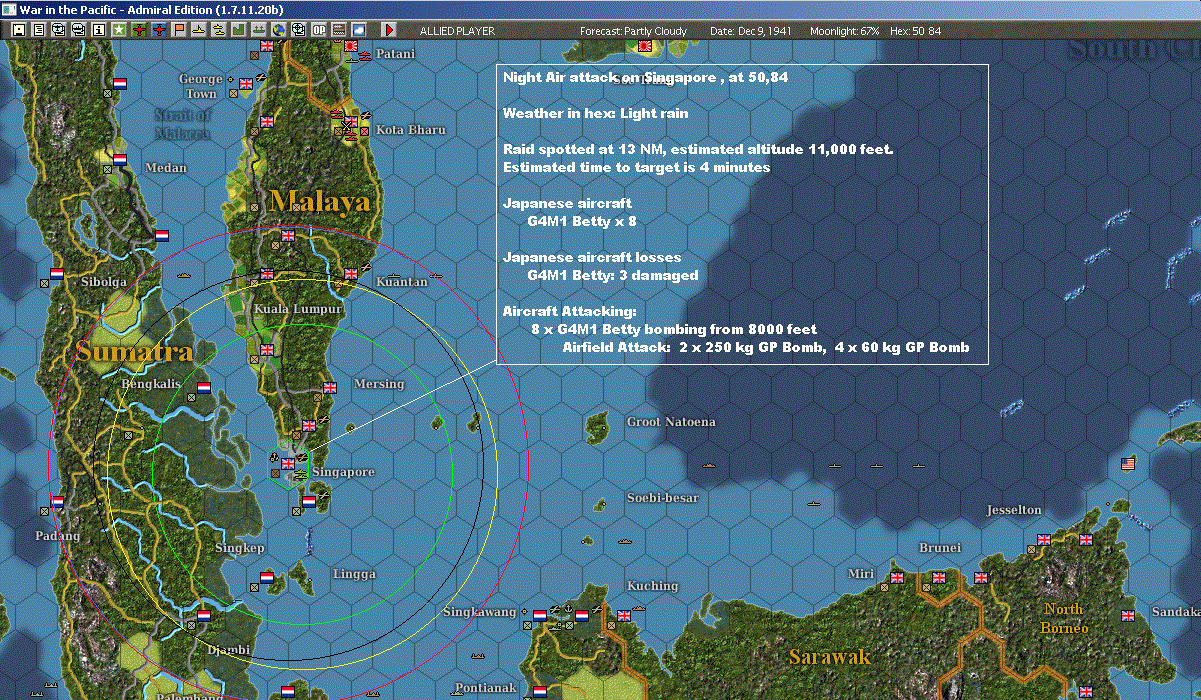Click the 'Hex: 50 84' status text
Viewport: 1201px width, 700px height.
915,31
